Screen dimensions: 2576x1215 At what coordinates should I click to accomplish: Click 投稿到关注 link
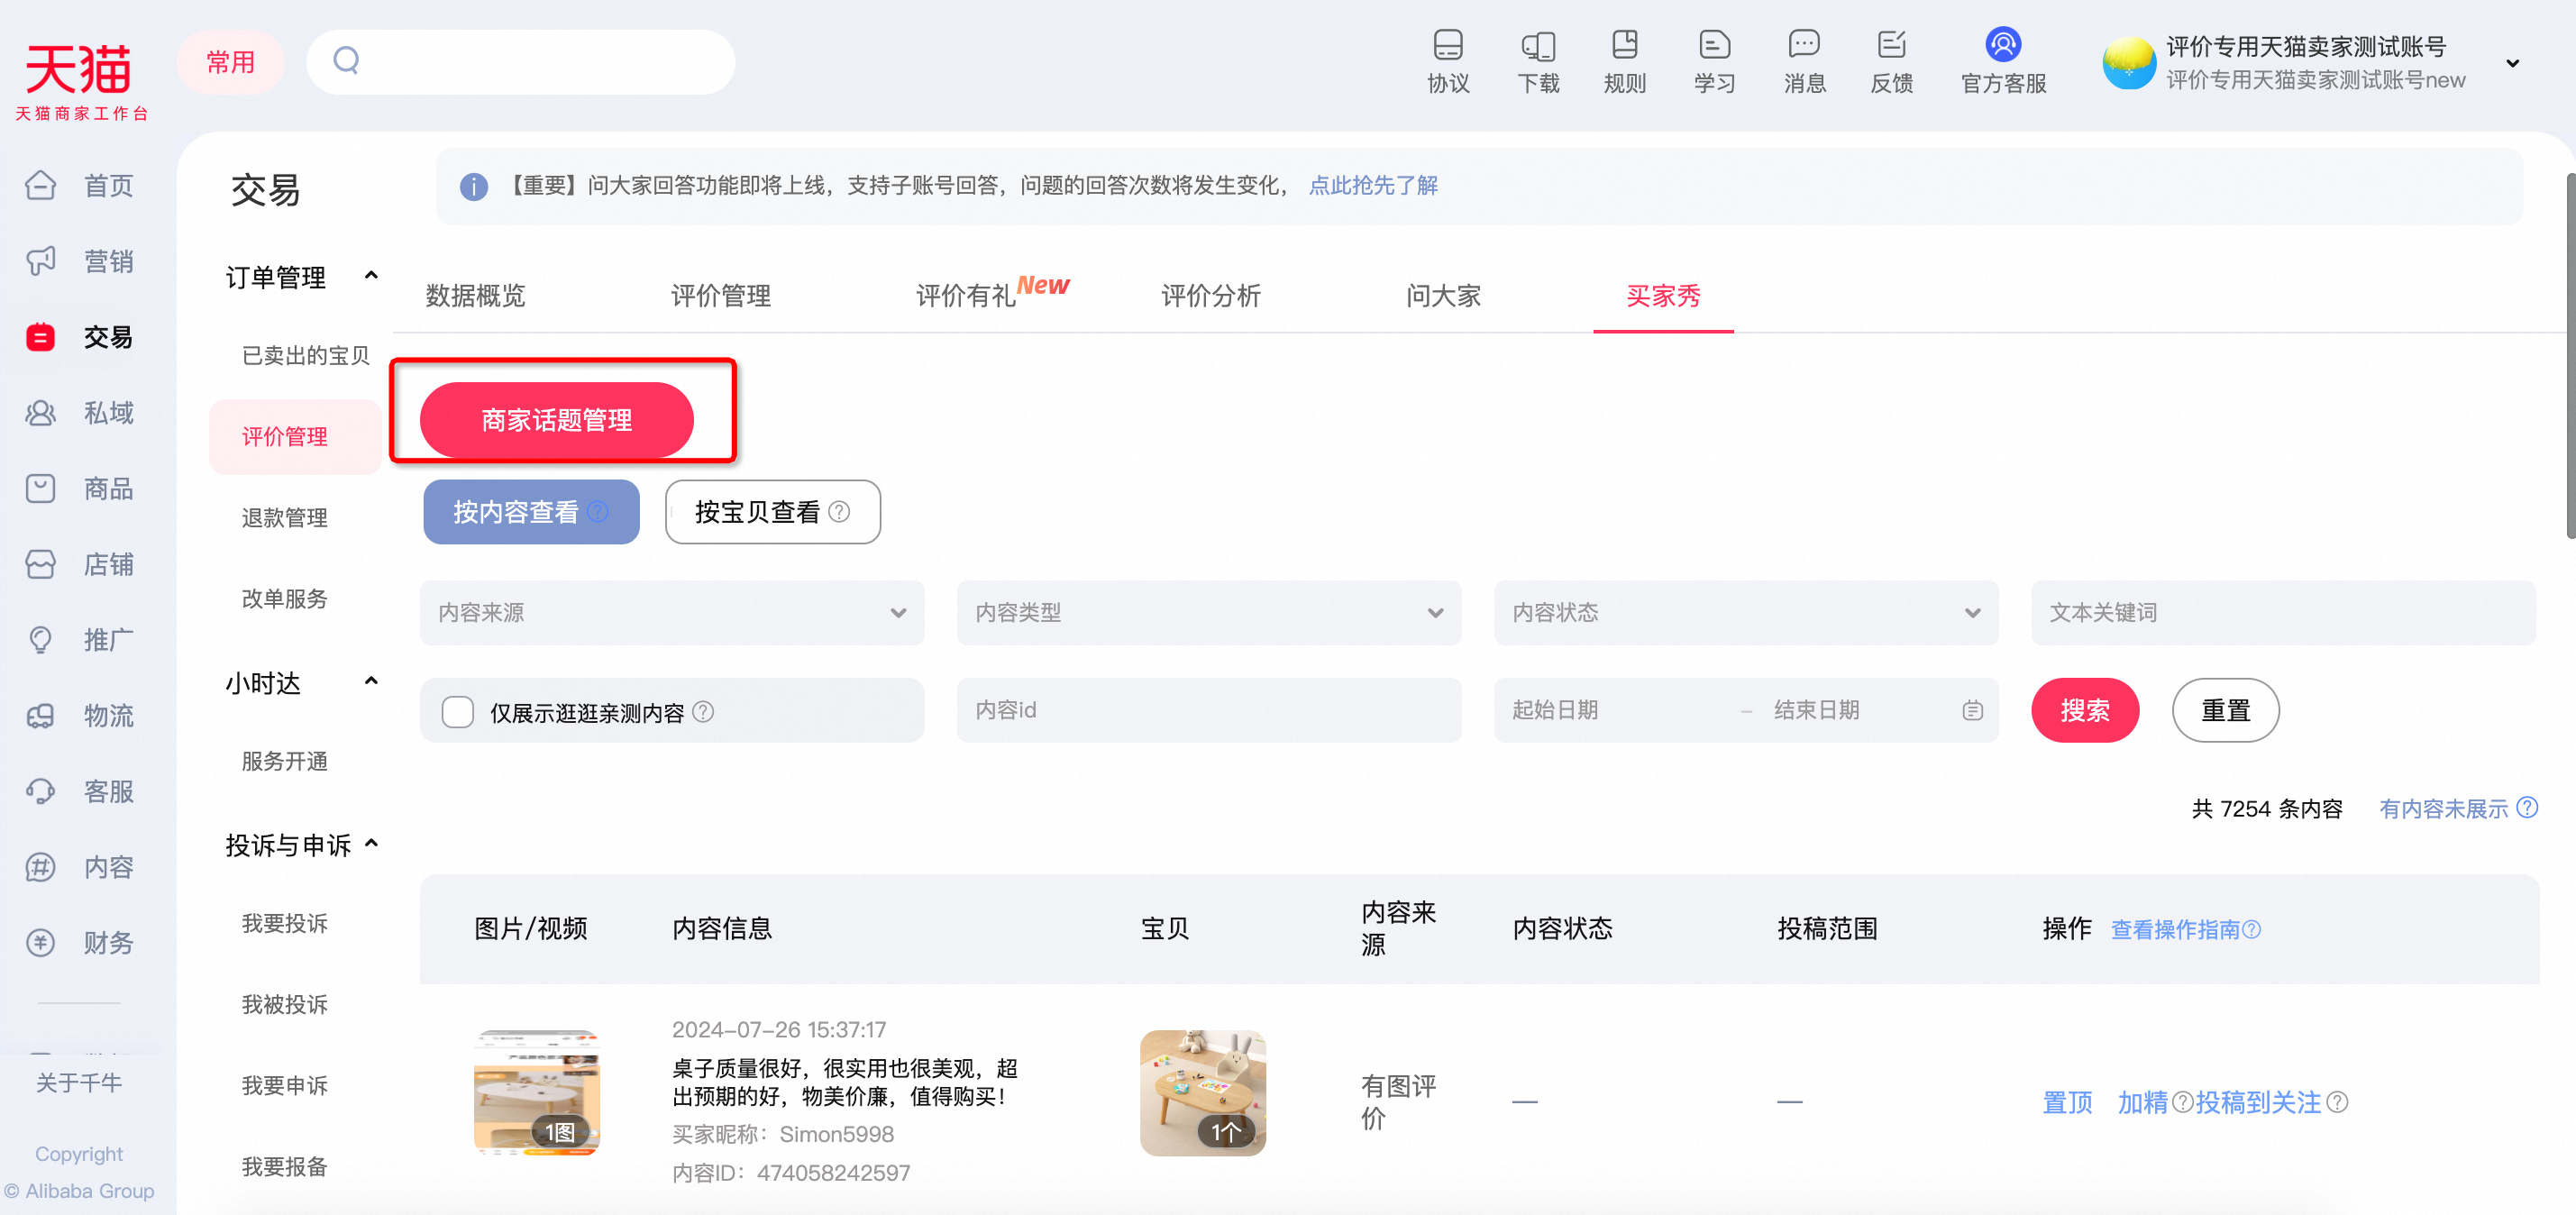(x=2258, y=1102)
